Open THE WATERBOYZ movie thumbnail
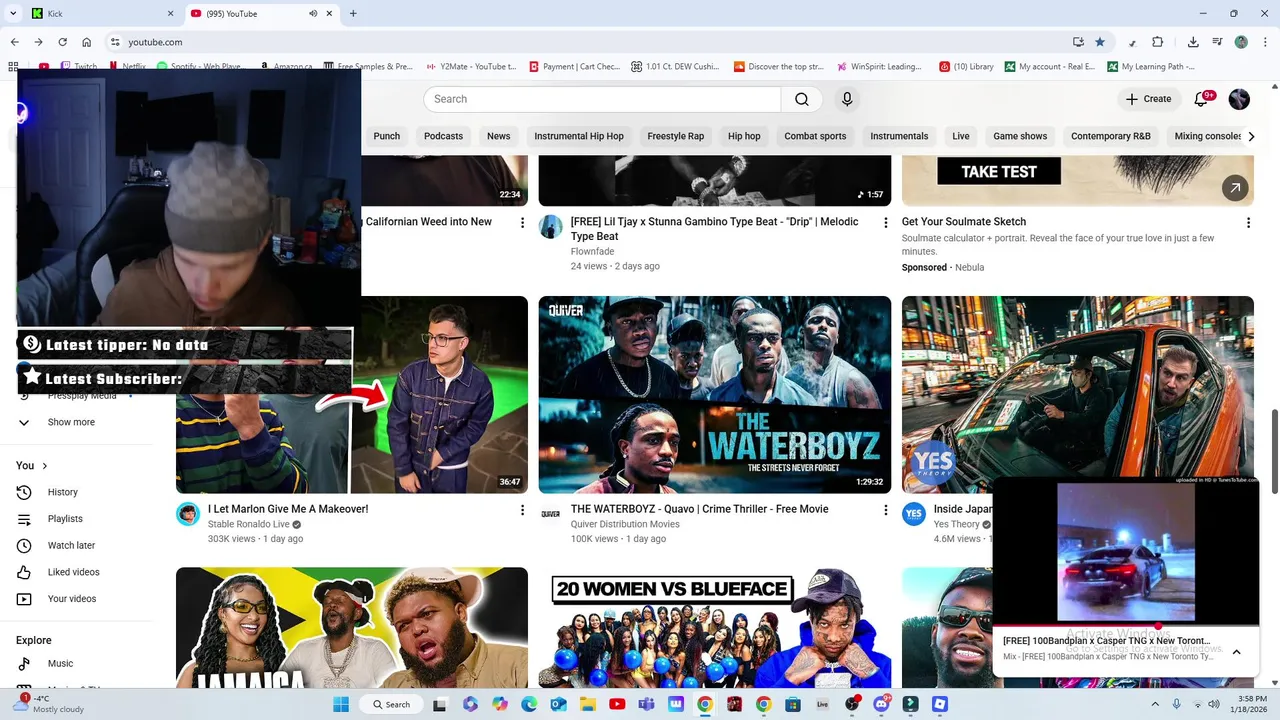This screenshot has height=720, width=1280. pos(714,394)
